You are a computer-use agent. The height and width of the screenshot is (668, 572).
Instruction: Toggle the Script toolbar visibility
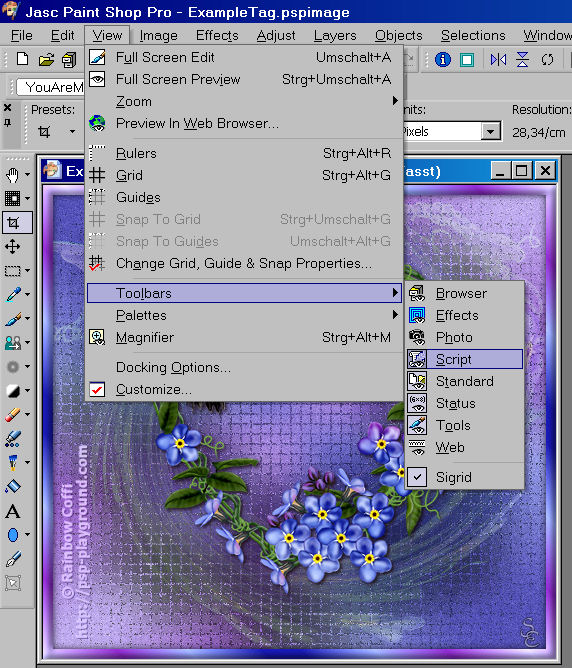464,359
